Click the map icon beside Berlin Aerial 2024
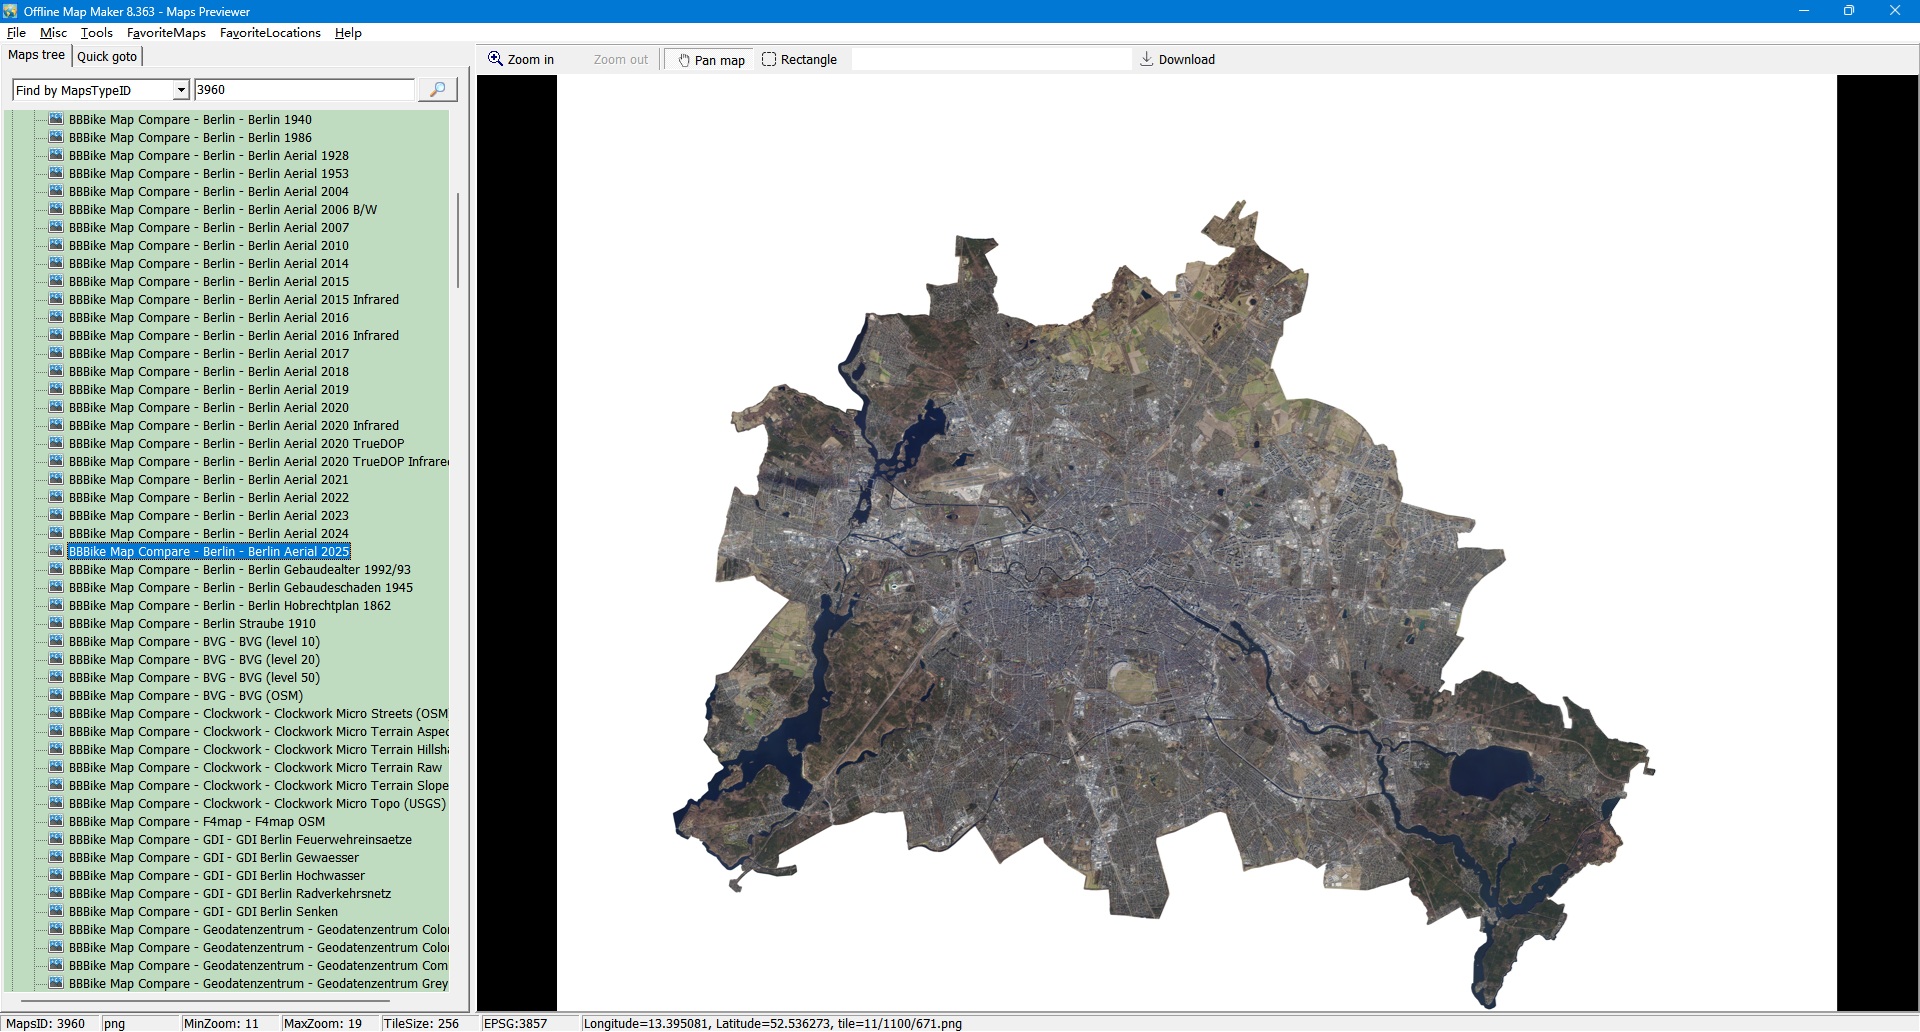 (x=56, y=533)
